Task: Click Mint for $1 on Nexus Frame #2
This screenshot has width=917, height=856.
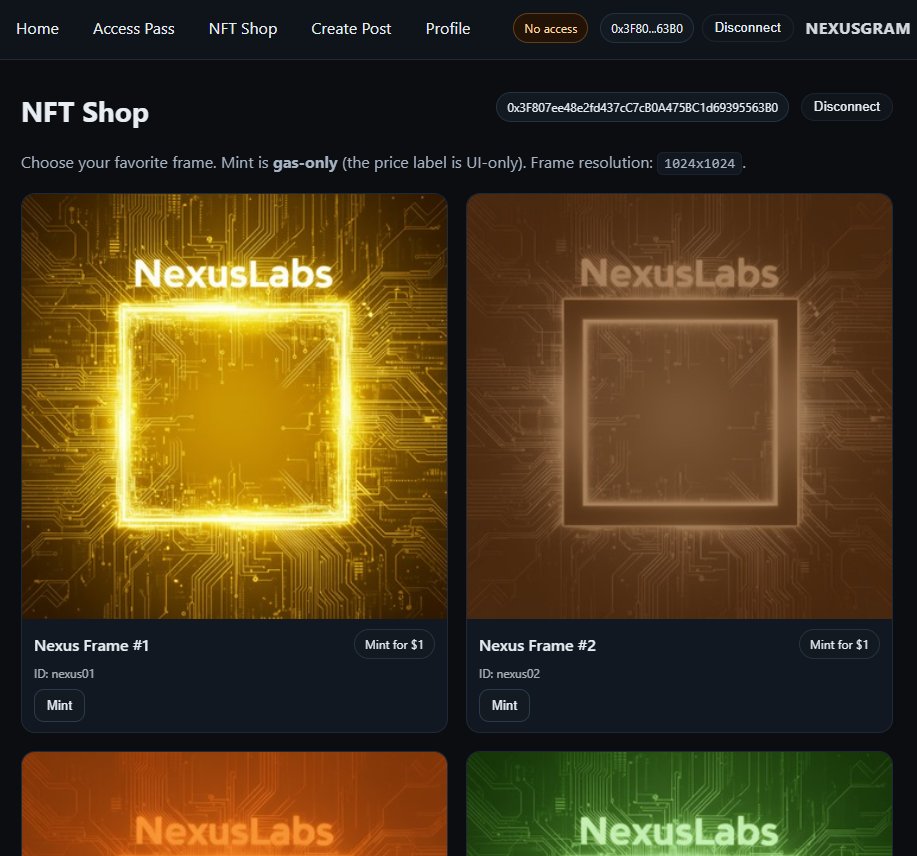Action: (x=839, y=644)
